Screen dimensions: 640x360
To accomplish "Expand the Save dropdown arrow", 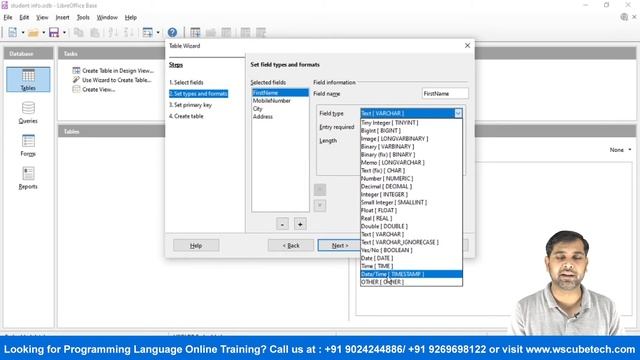I will coord(64,32).
